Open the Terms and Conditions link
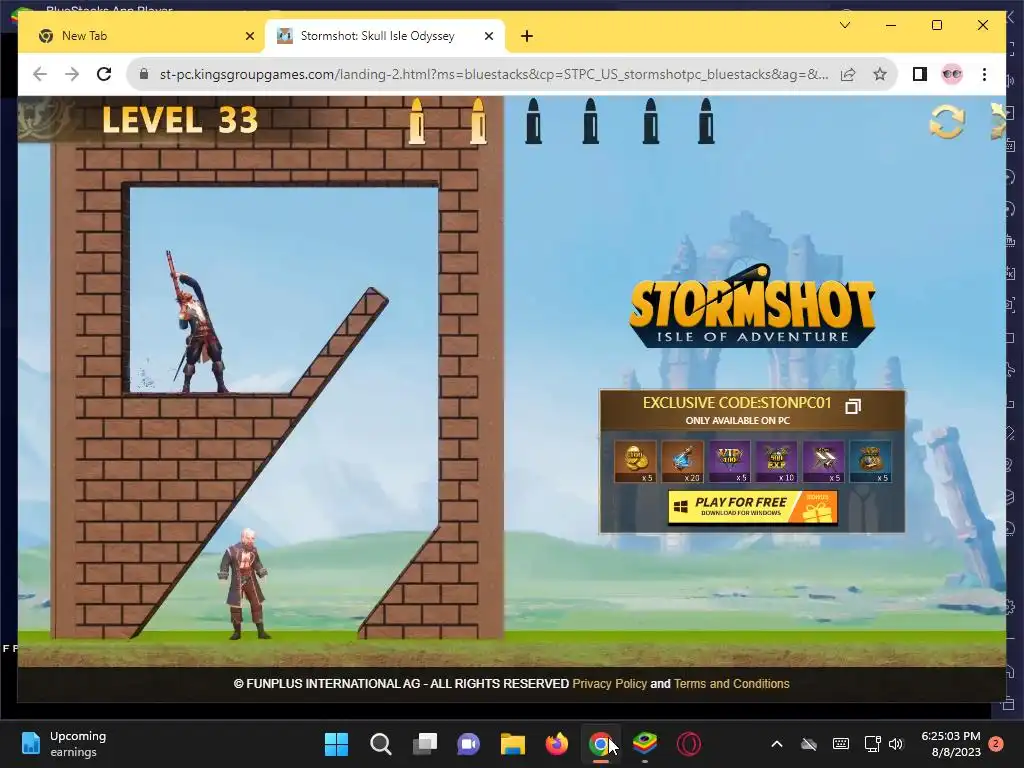Screen dimensions: 1024x768 coord(731,684)
